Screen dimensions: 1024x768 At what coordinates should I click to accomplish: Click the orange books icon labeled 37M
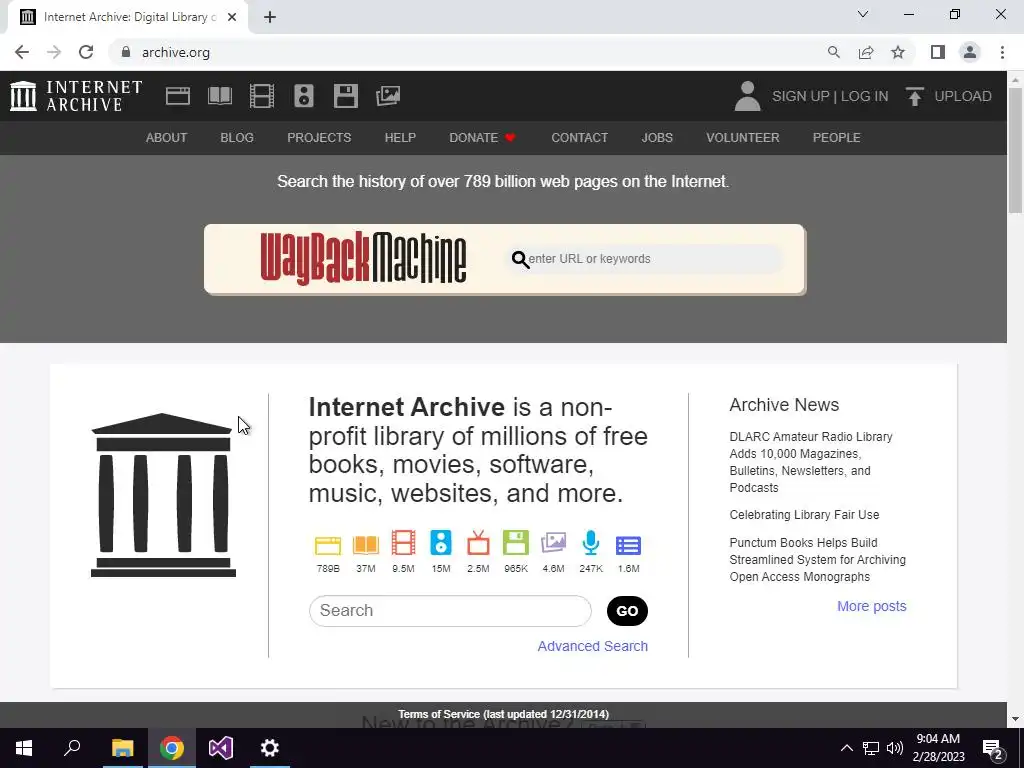(366, 545)
